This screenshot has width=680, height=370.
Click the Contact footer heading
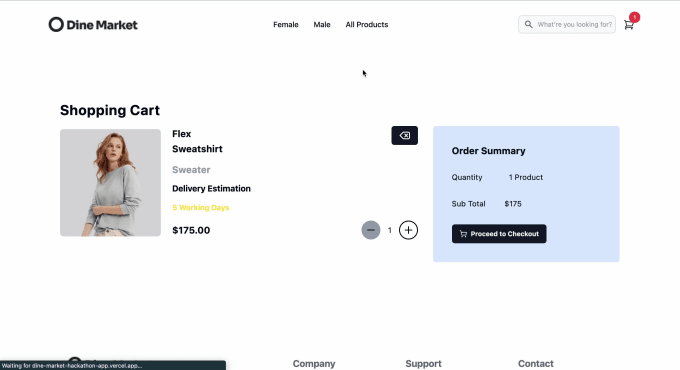pyautogui.click(x=536, y=363)
